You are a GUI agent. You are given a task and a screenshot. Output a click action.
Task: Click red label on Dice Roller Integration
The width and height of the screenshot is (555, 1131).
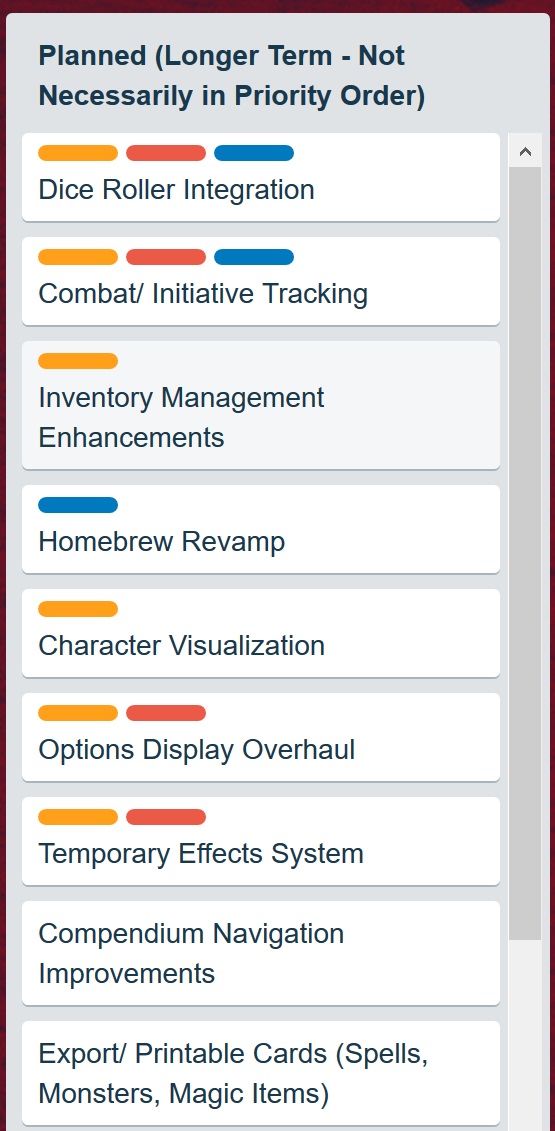click(x=166, y=153)
